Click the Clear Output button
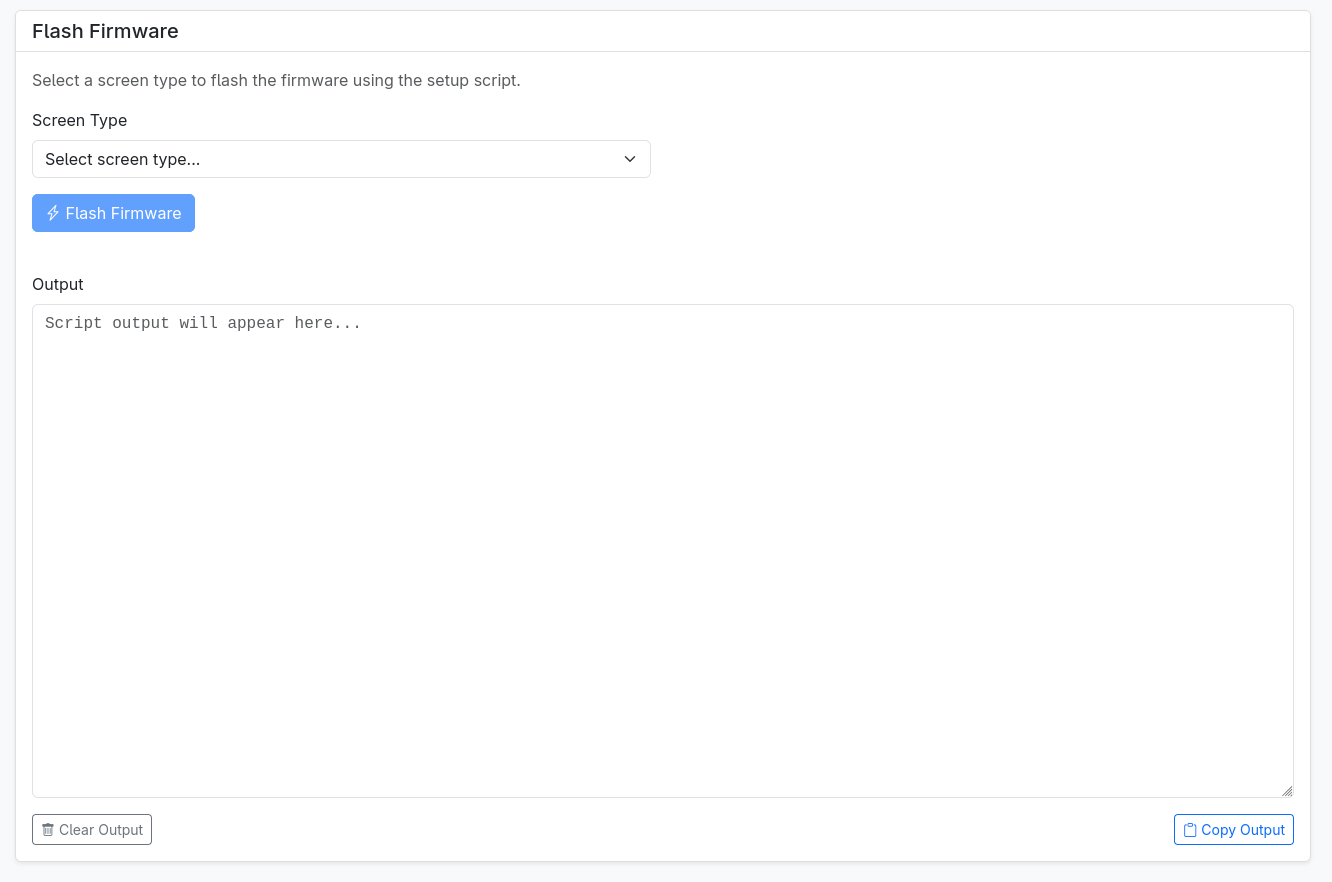Viewport: 1332px width, 882px height. tap(92, 830)
